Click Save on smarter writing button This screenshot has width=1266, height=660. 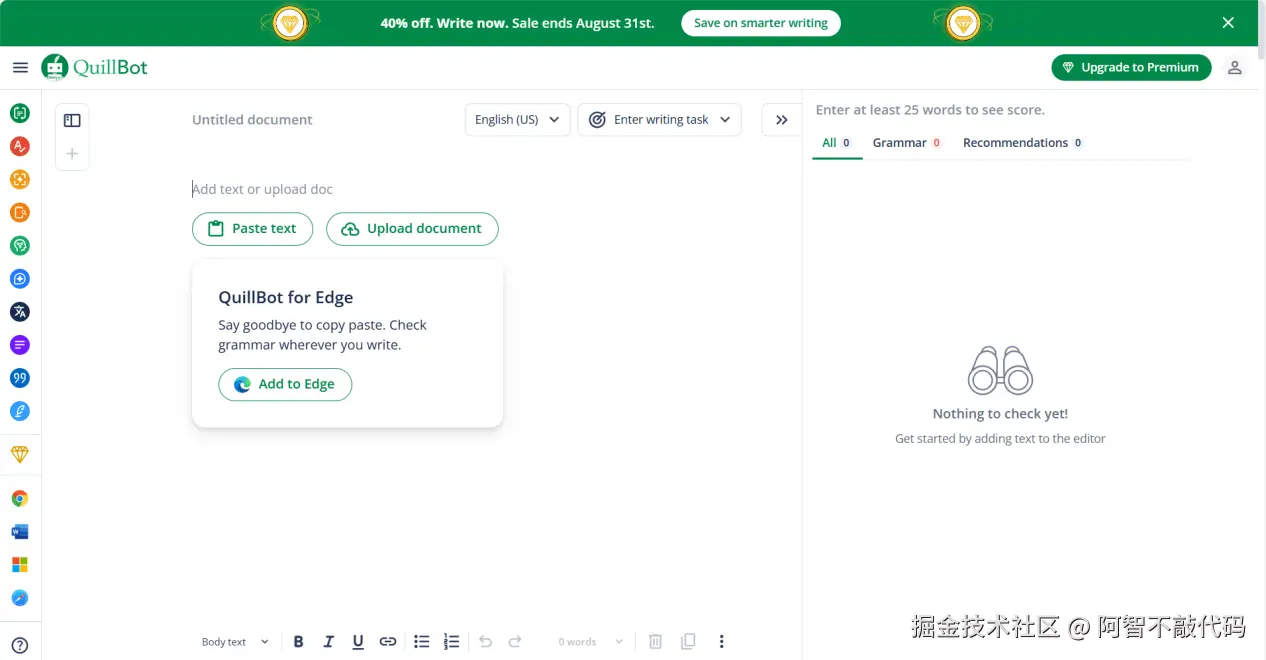(x=761, y=23)
